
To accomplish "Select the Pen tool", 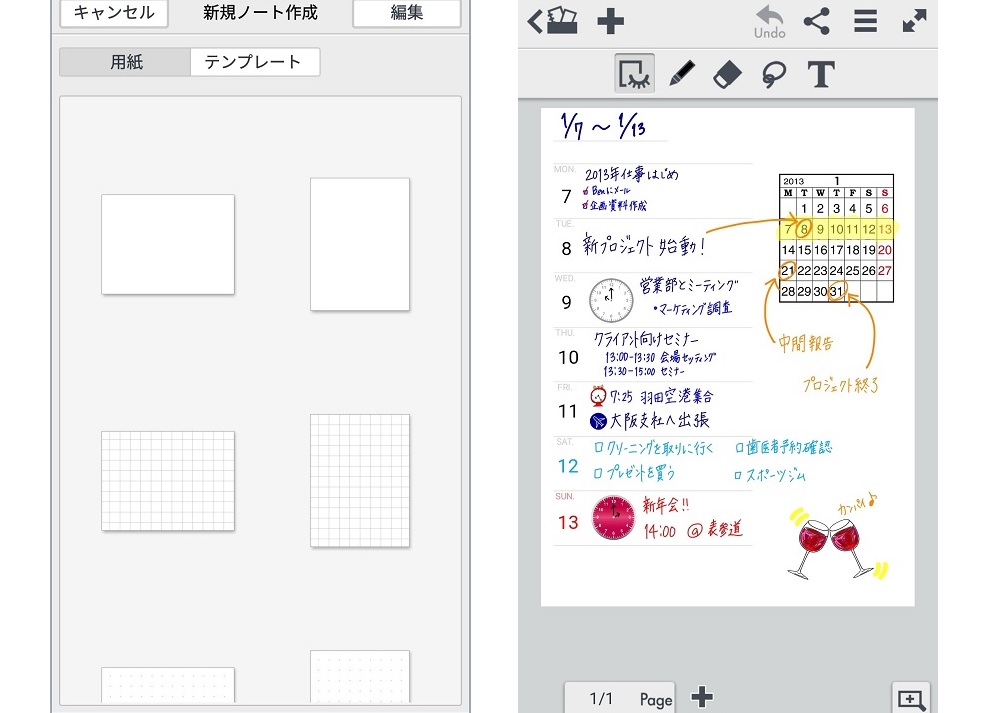I will 682,74.
